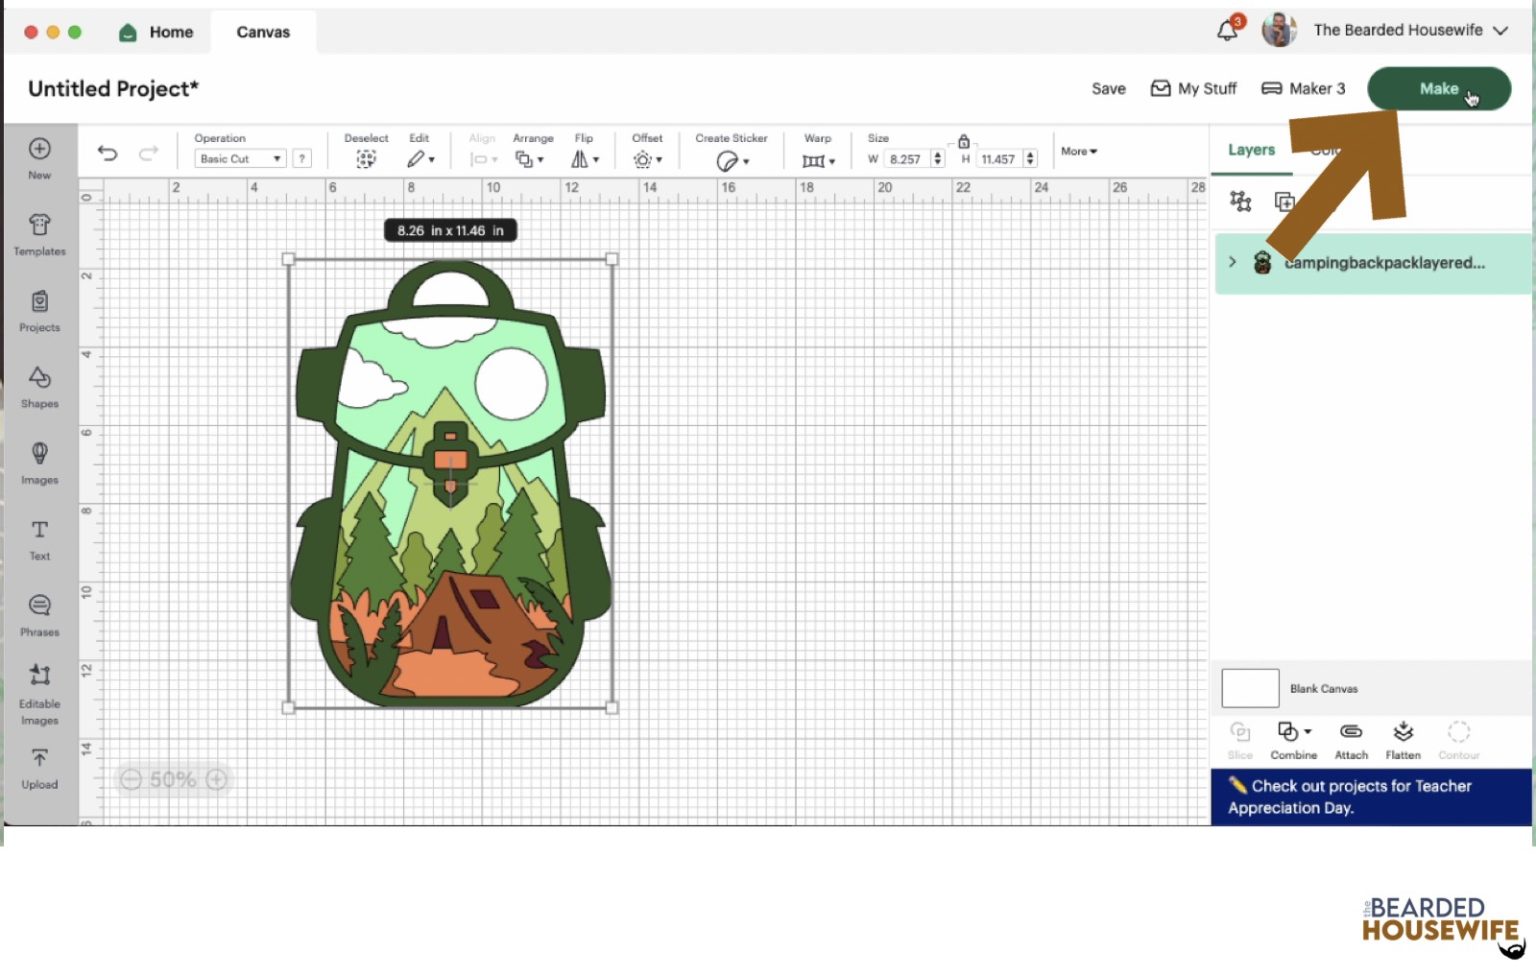The height and width of the screenshot is (976, 1536).
Task: Click the Blank Canvas color swatch
Action: click(1250, 688)
